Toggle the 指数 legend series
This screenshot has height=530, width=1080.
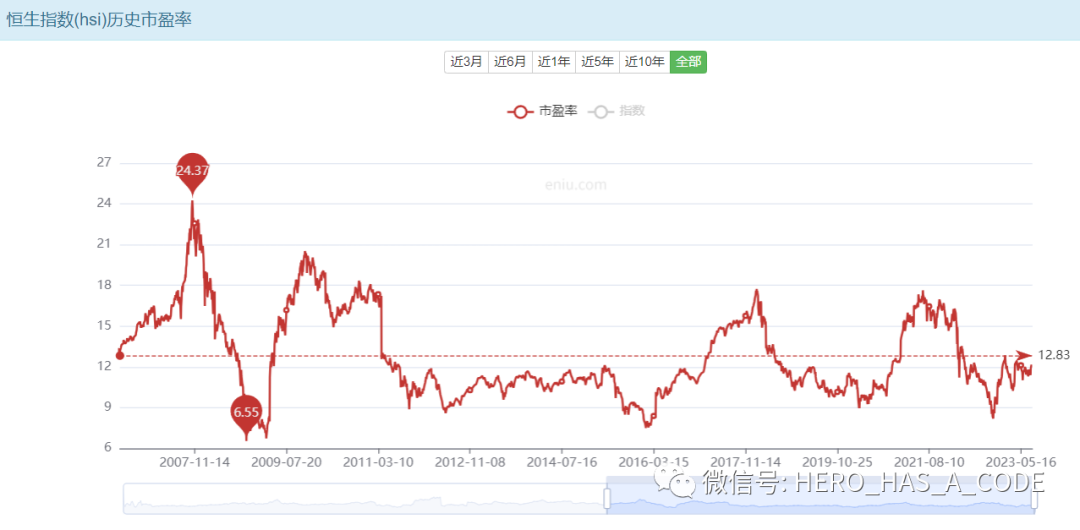(x=617, y=111)
